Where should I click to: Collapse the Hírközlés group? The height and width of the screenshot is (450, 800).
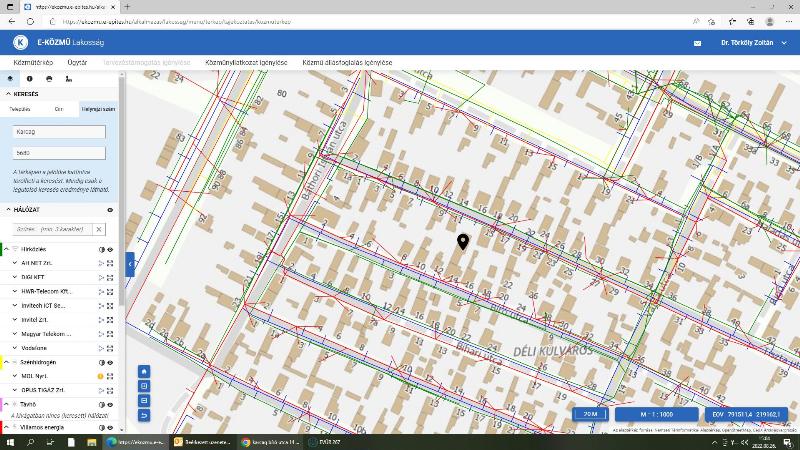[7, 249]
